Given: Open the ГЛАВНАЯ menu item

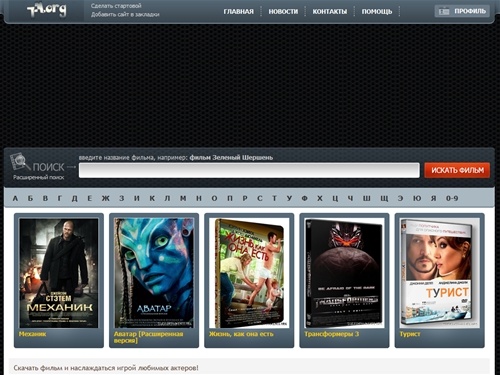Looking at the screenshot, I should (239, 12).
